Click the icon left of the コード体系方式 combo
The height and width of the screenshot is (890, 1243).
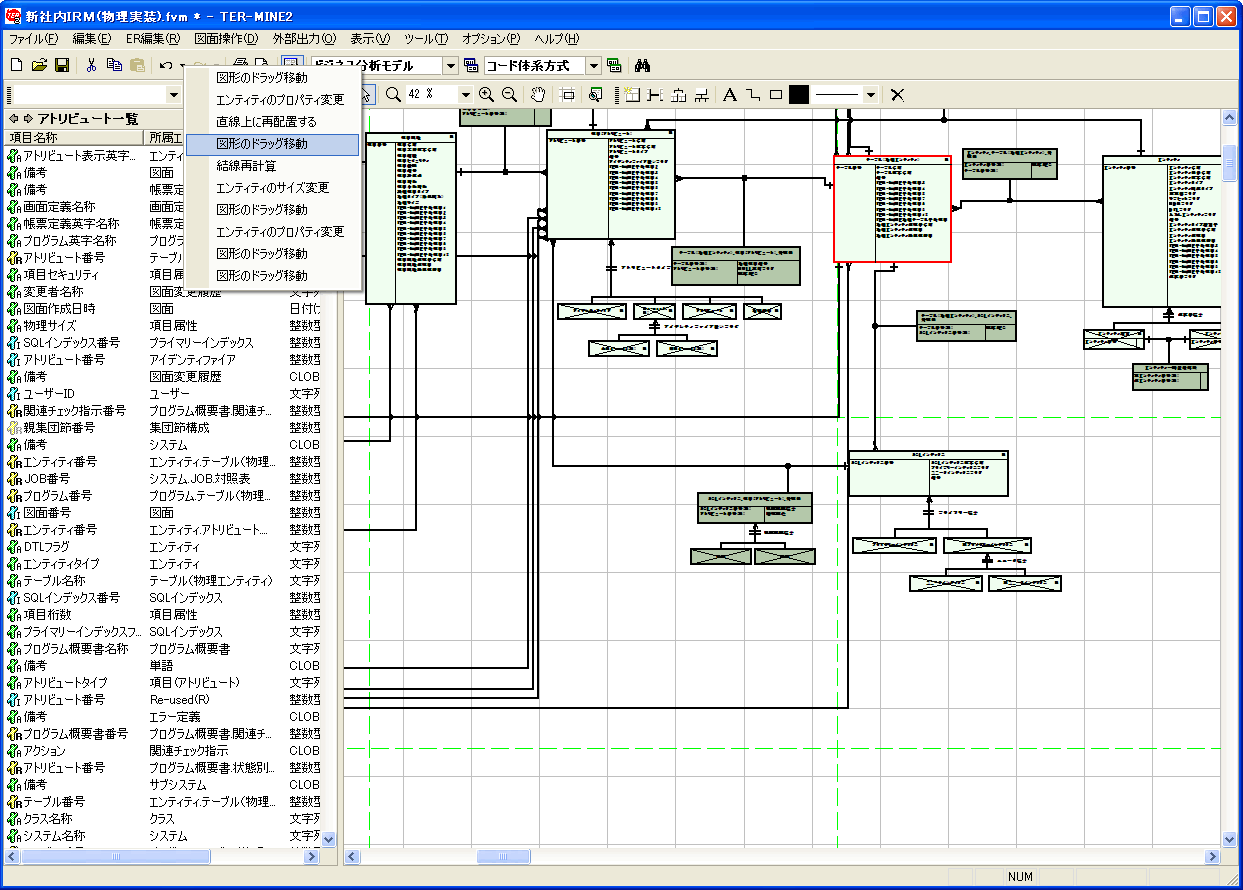[472, 65]
